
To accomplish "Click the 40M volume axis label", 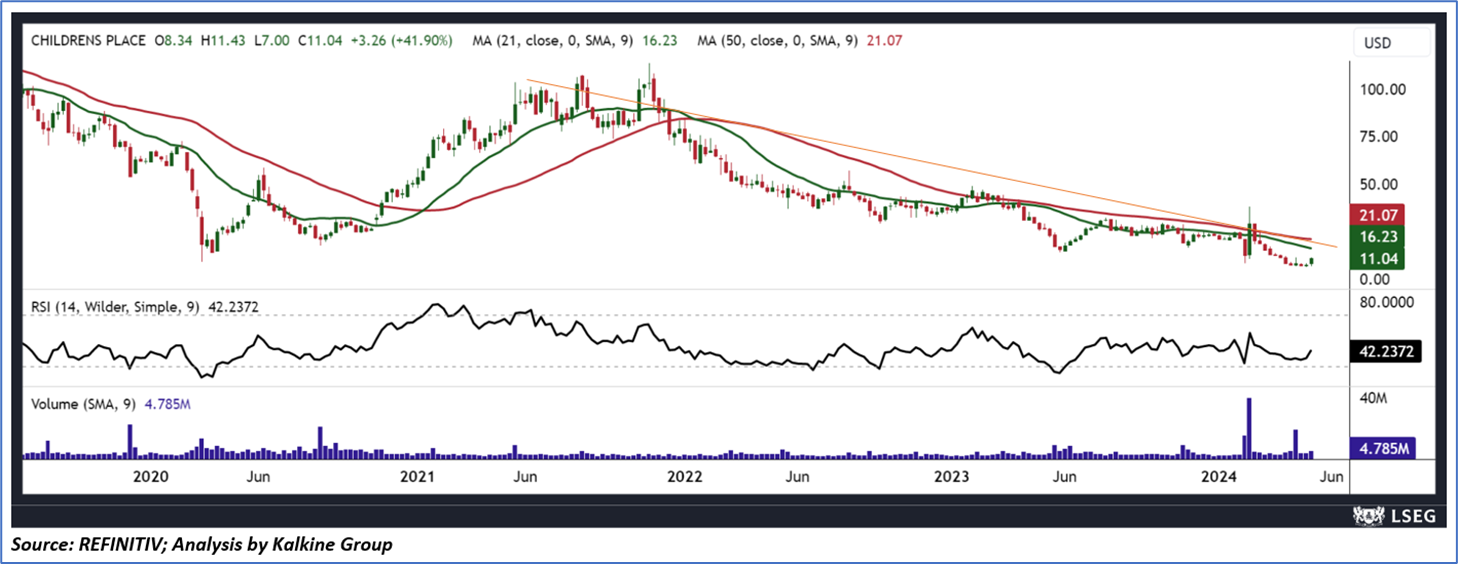I will pyautogui.click(x=1372, y=397).
